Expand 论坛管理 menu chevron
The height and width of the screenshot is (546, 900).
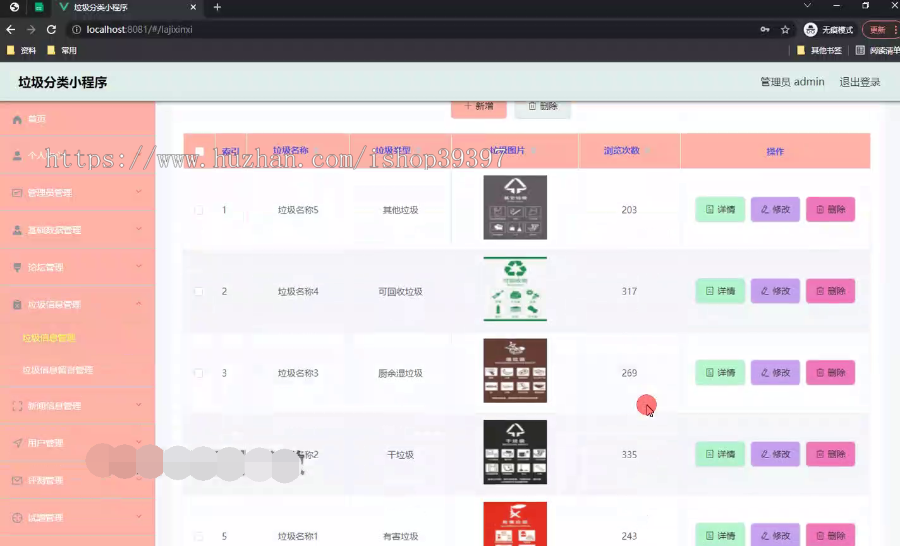(138, 266)
